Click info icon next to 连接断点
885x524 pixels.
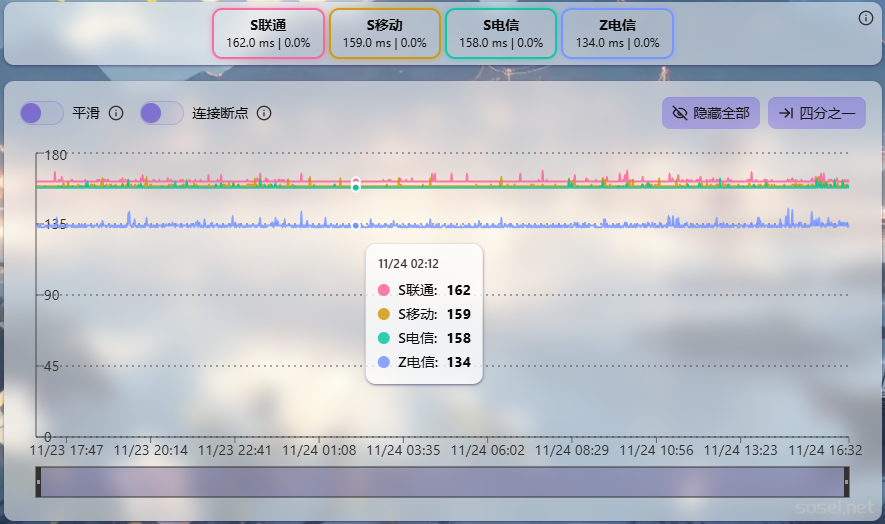click(264, 113)
